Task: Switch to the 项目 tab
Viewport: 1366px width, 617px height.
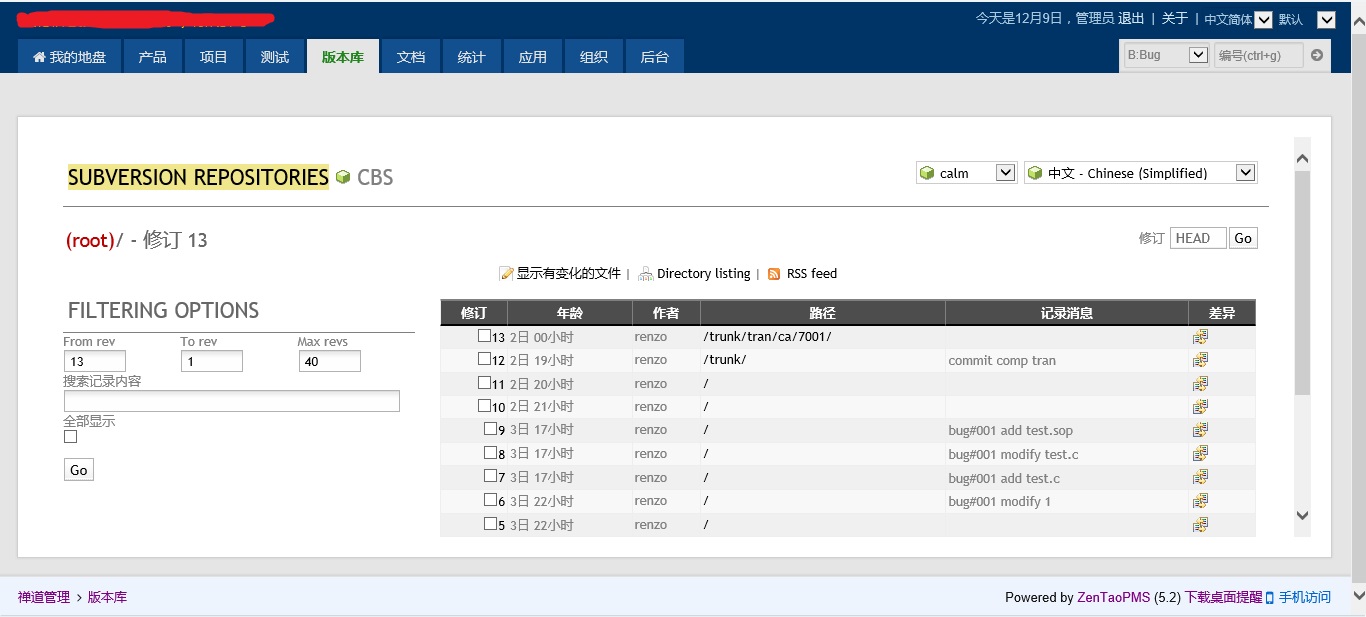Action: pyautogui.click(x=214, y=57)
